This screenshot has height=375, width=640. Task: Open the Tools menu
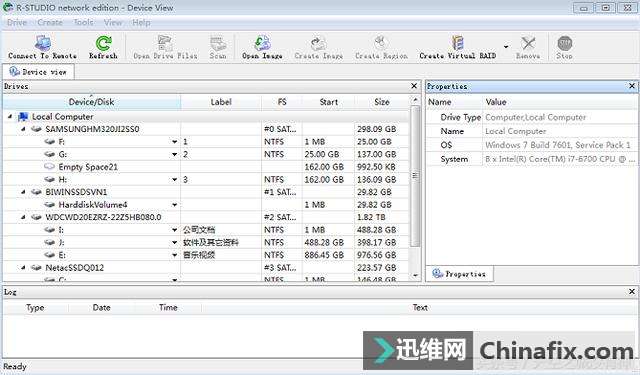(83, 22)
